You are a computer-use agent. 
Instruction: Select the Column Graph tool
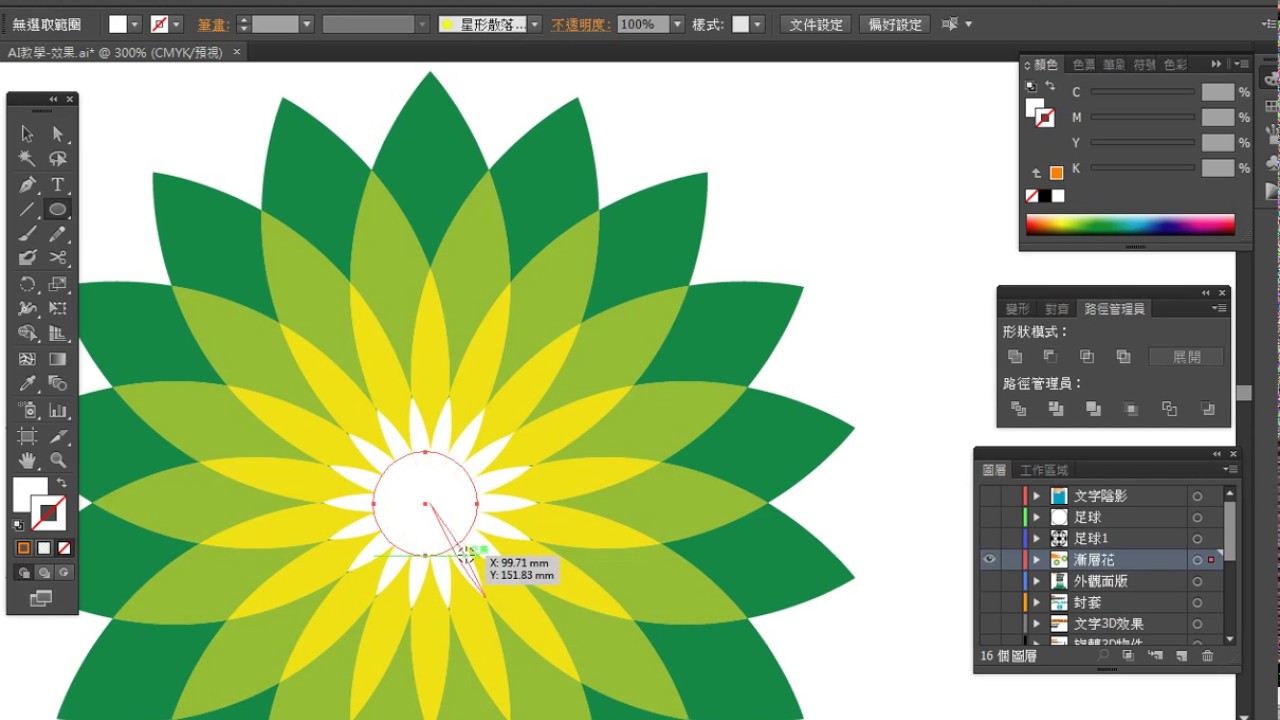pyautogui.click(x=58, y=410)
